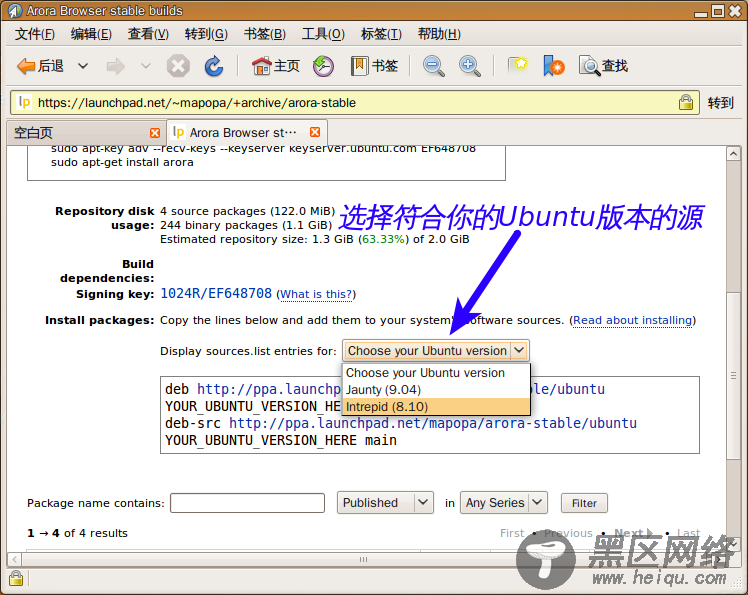Screen dimensions: 748x595
Task: Click the Filter button
Action: point(584,503)
